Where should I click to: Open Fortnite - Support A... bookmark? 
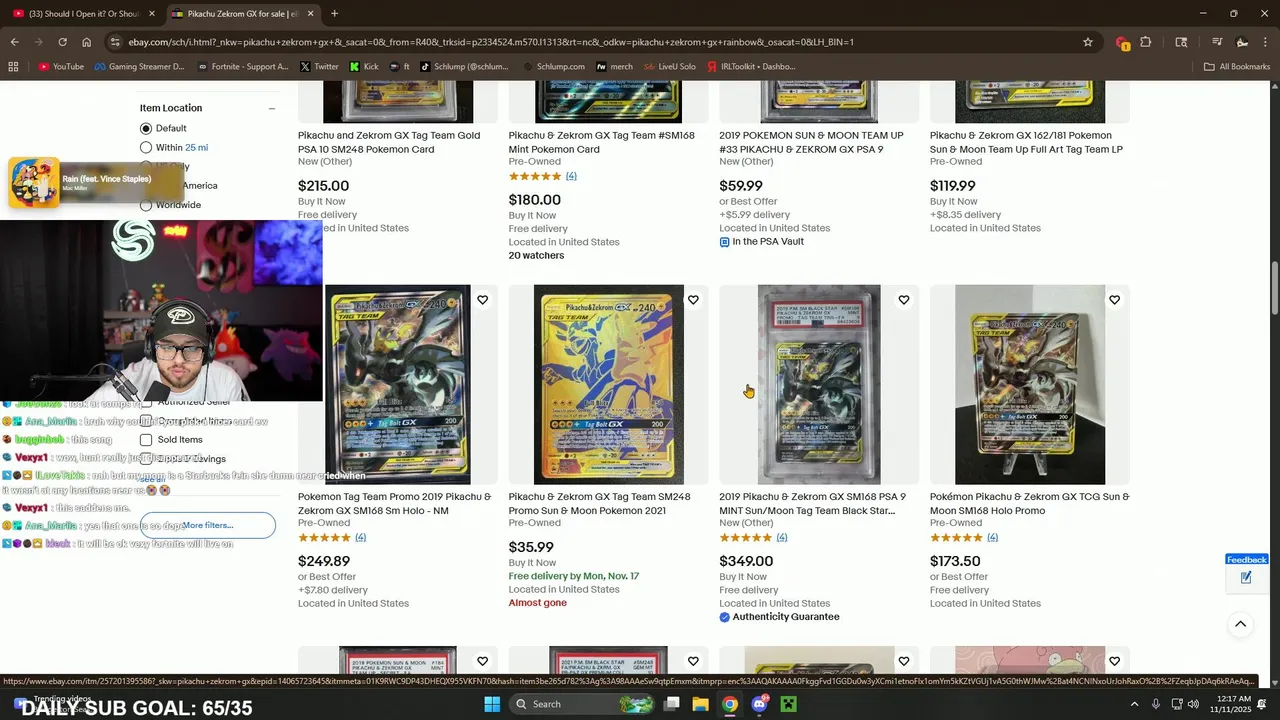pos(243,67)
